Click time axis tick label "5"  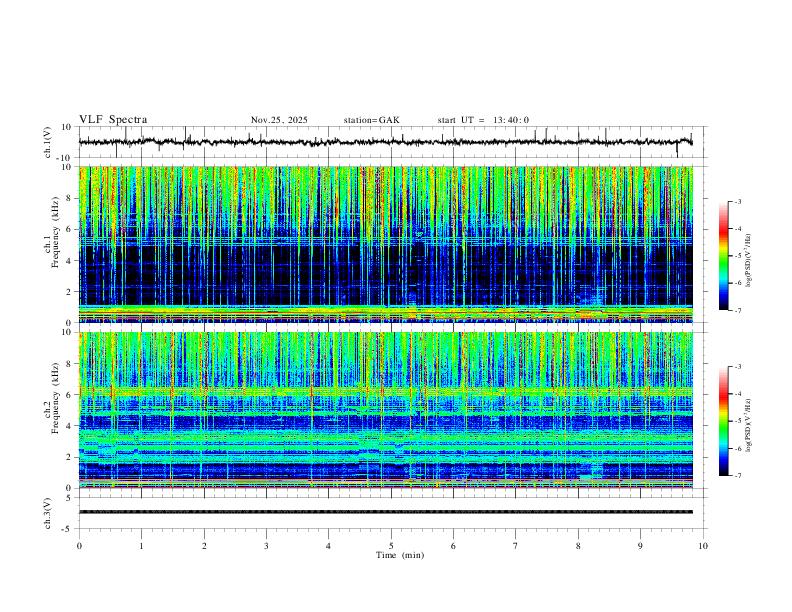point(391,546)
